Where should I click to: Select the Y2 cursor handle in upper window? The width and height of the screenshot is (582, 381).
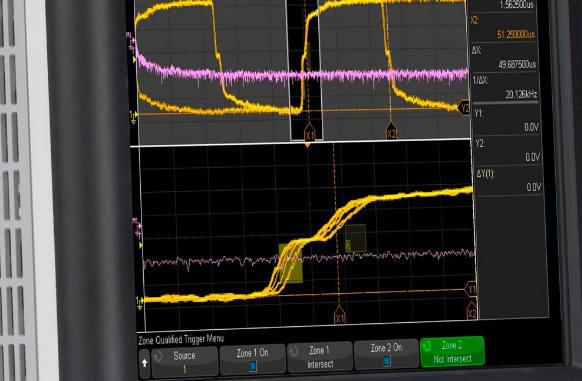click(x=464, y=108)
